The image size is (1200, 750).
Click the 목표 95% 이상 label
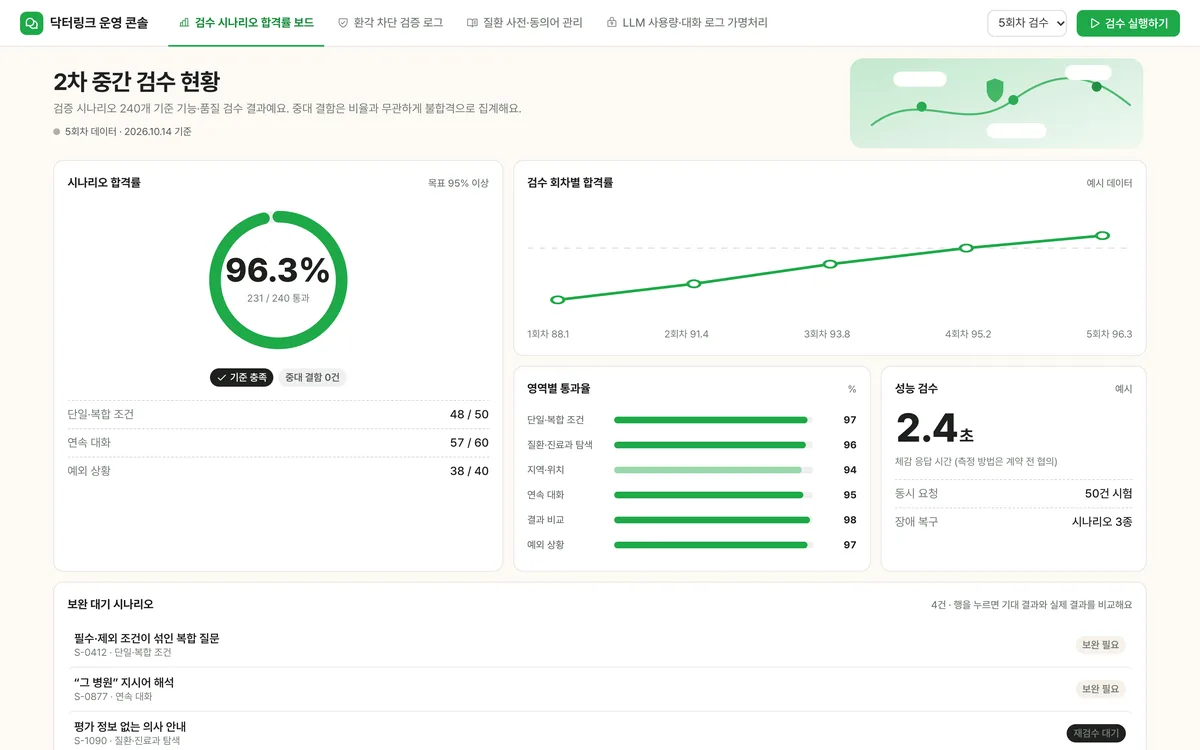pos(458,183)
